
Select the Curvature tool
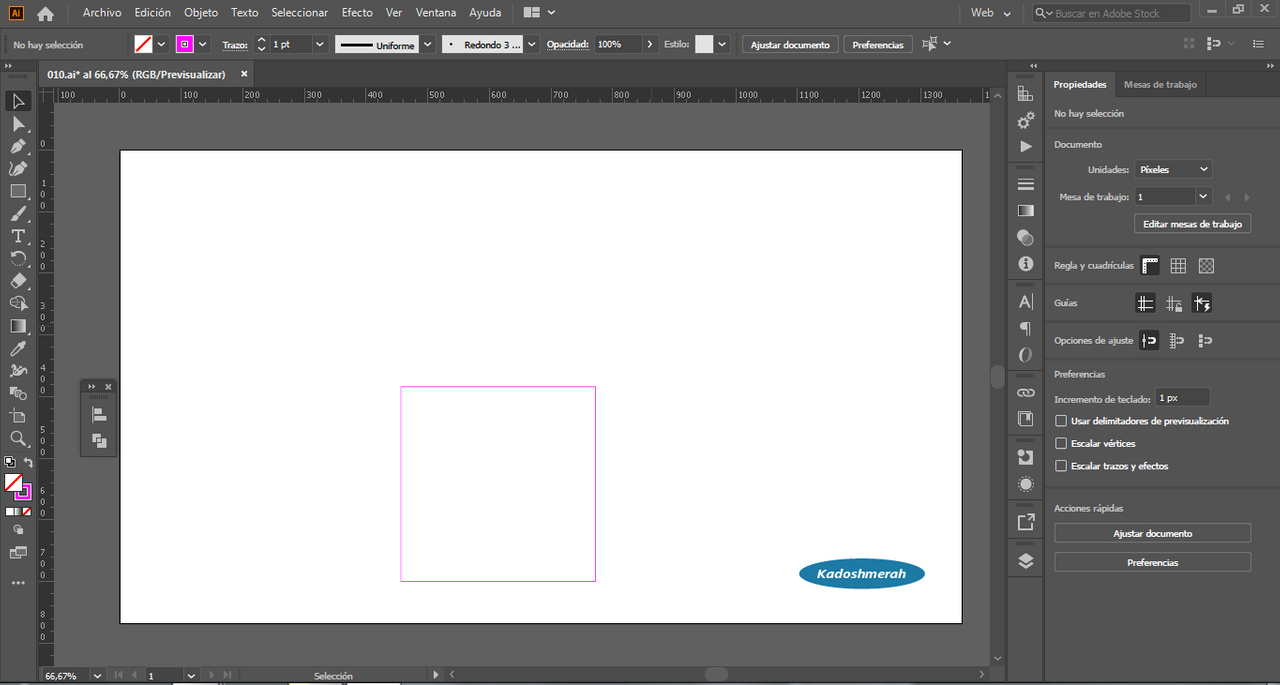tap(18, 169)
